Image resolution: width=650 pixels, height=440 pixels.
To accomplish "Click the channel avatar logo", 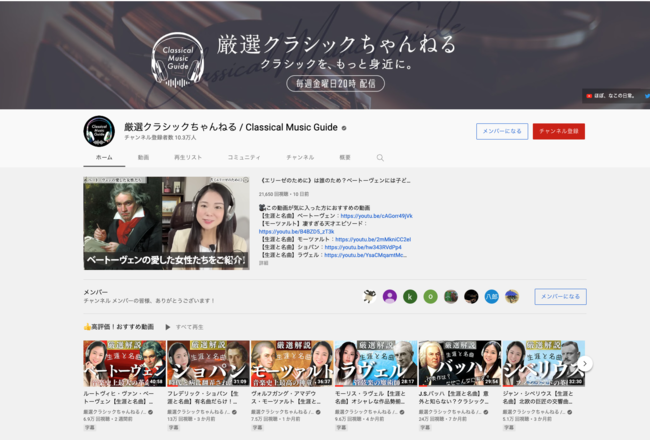I will pos(99,131).
